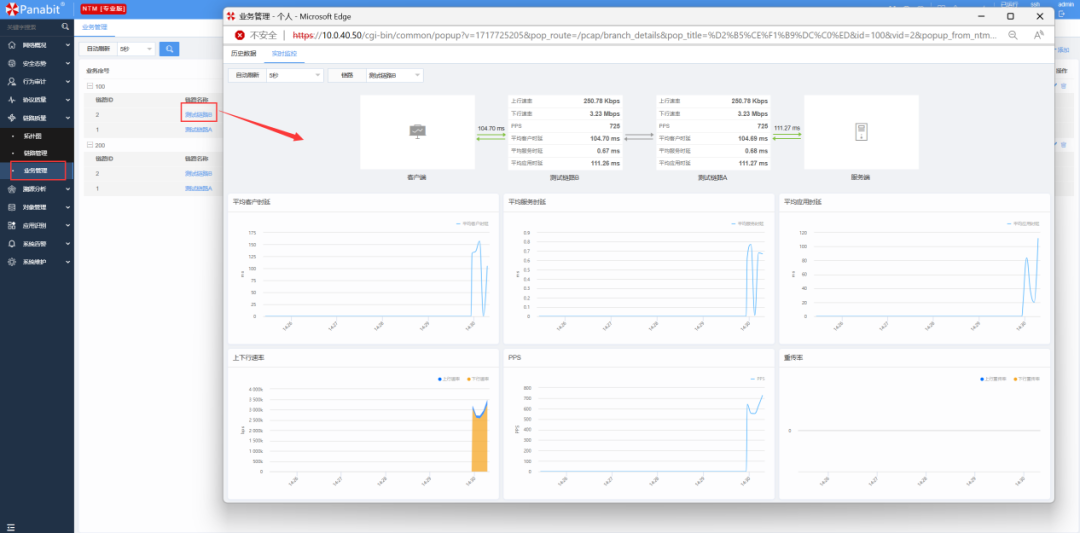1080x533 pixels.
Task: Click the red not-secure warning icon
Action: [240, 35]
